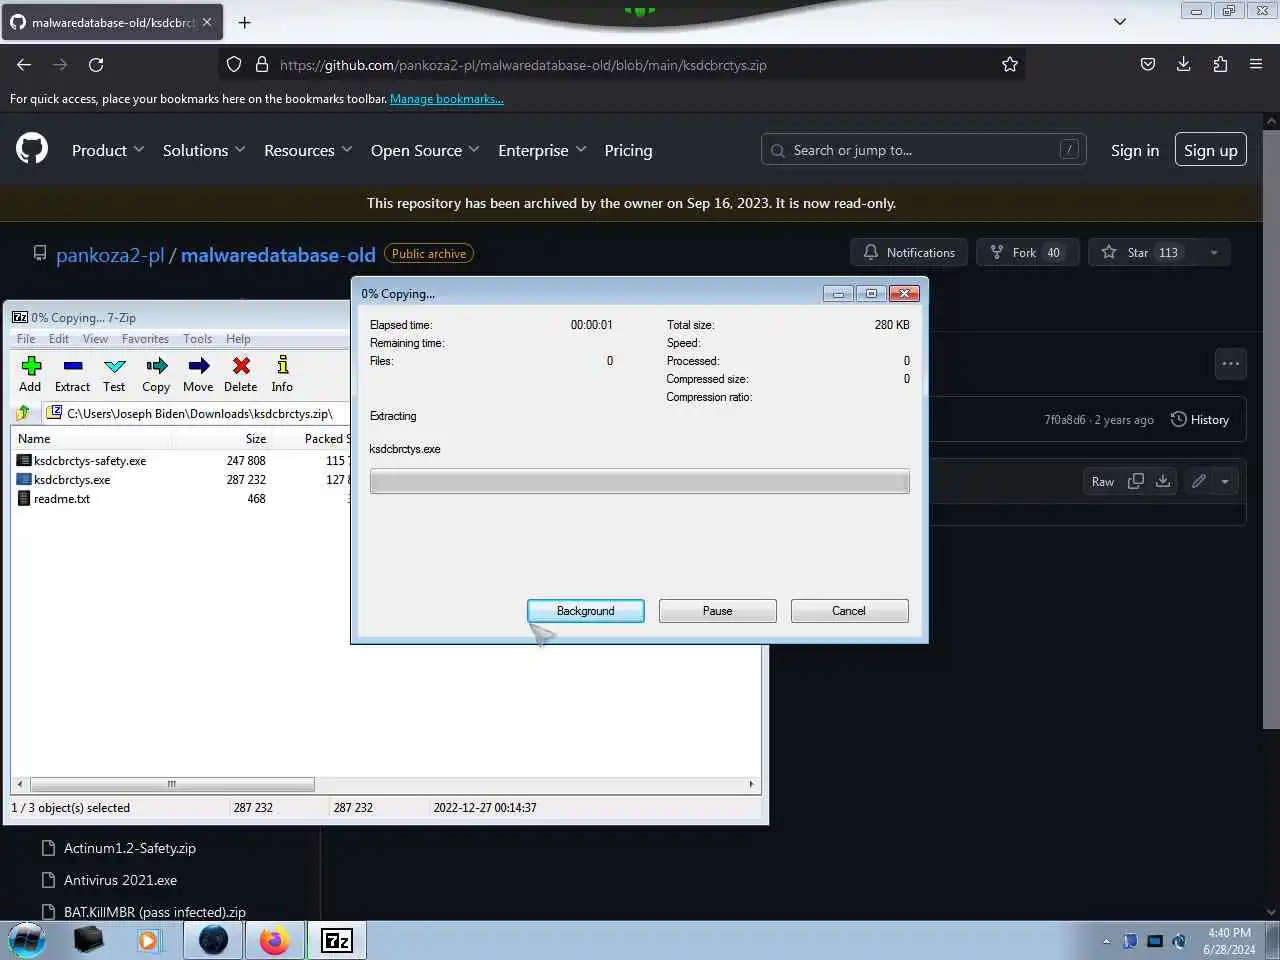Viewport: 1280px width, 960px height.
Task: Click the Raw button
Action: (1102, 481)
